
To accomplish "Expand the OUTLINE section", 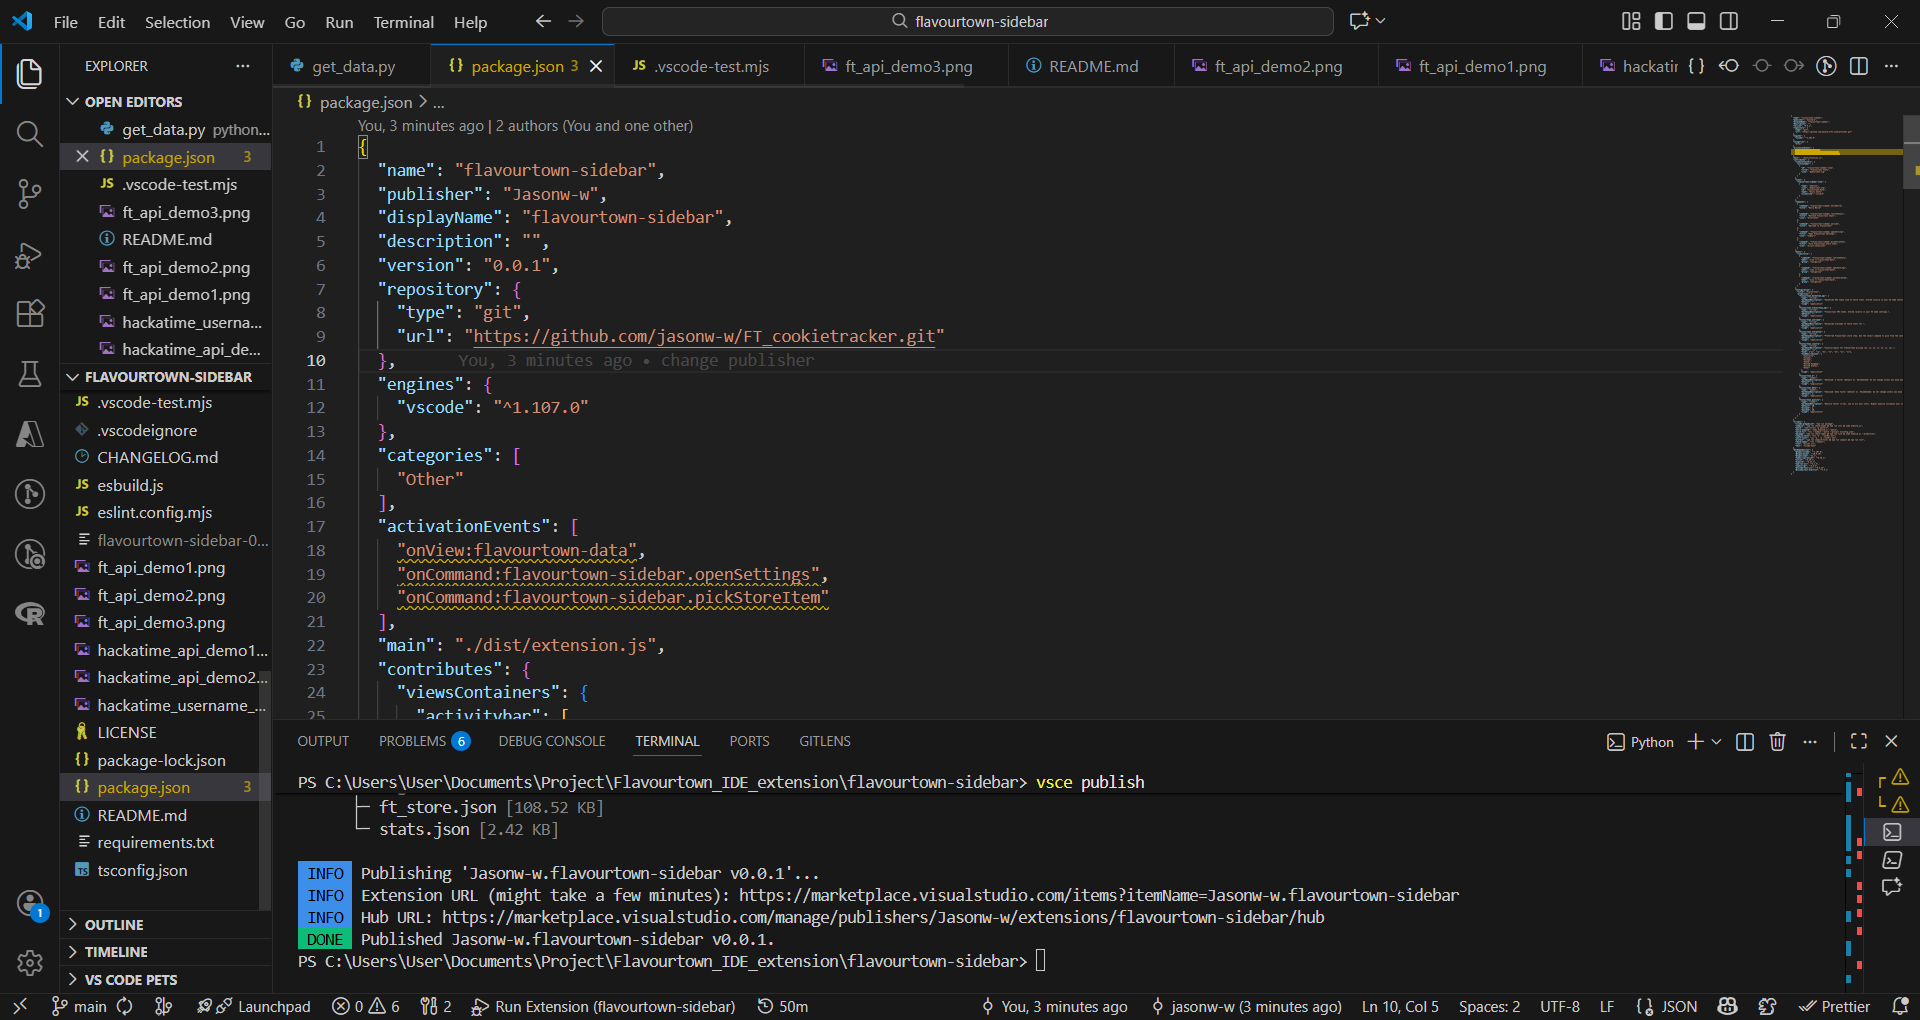I will coord(114,925).
